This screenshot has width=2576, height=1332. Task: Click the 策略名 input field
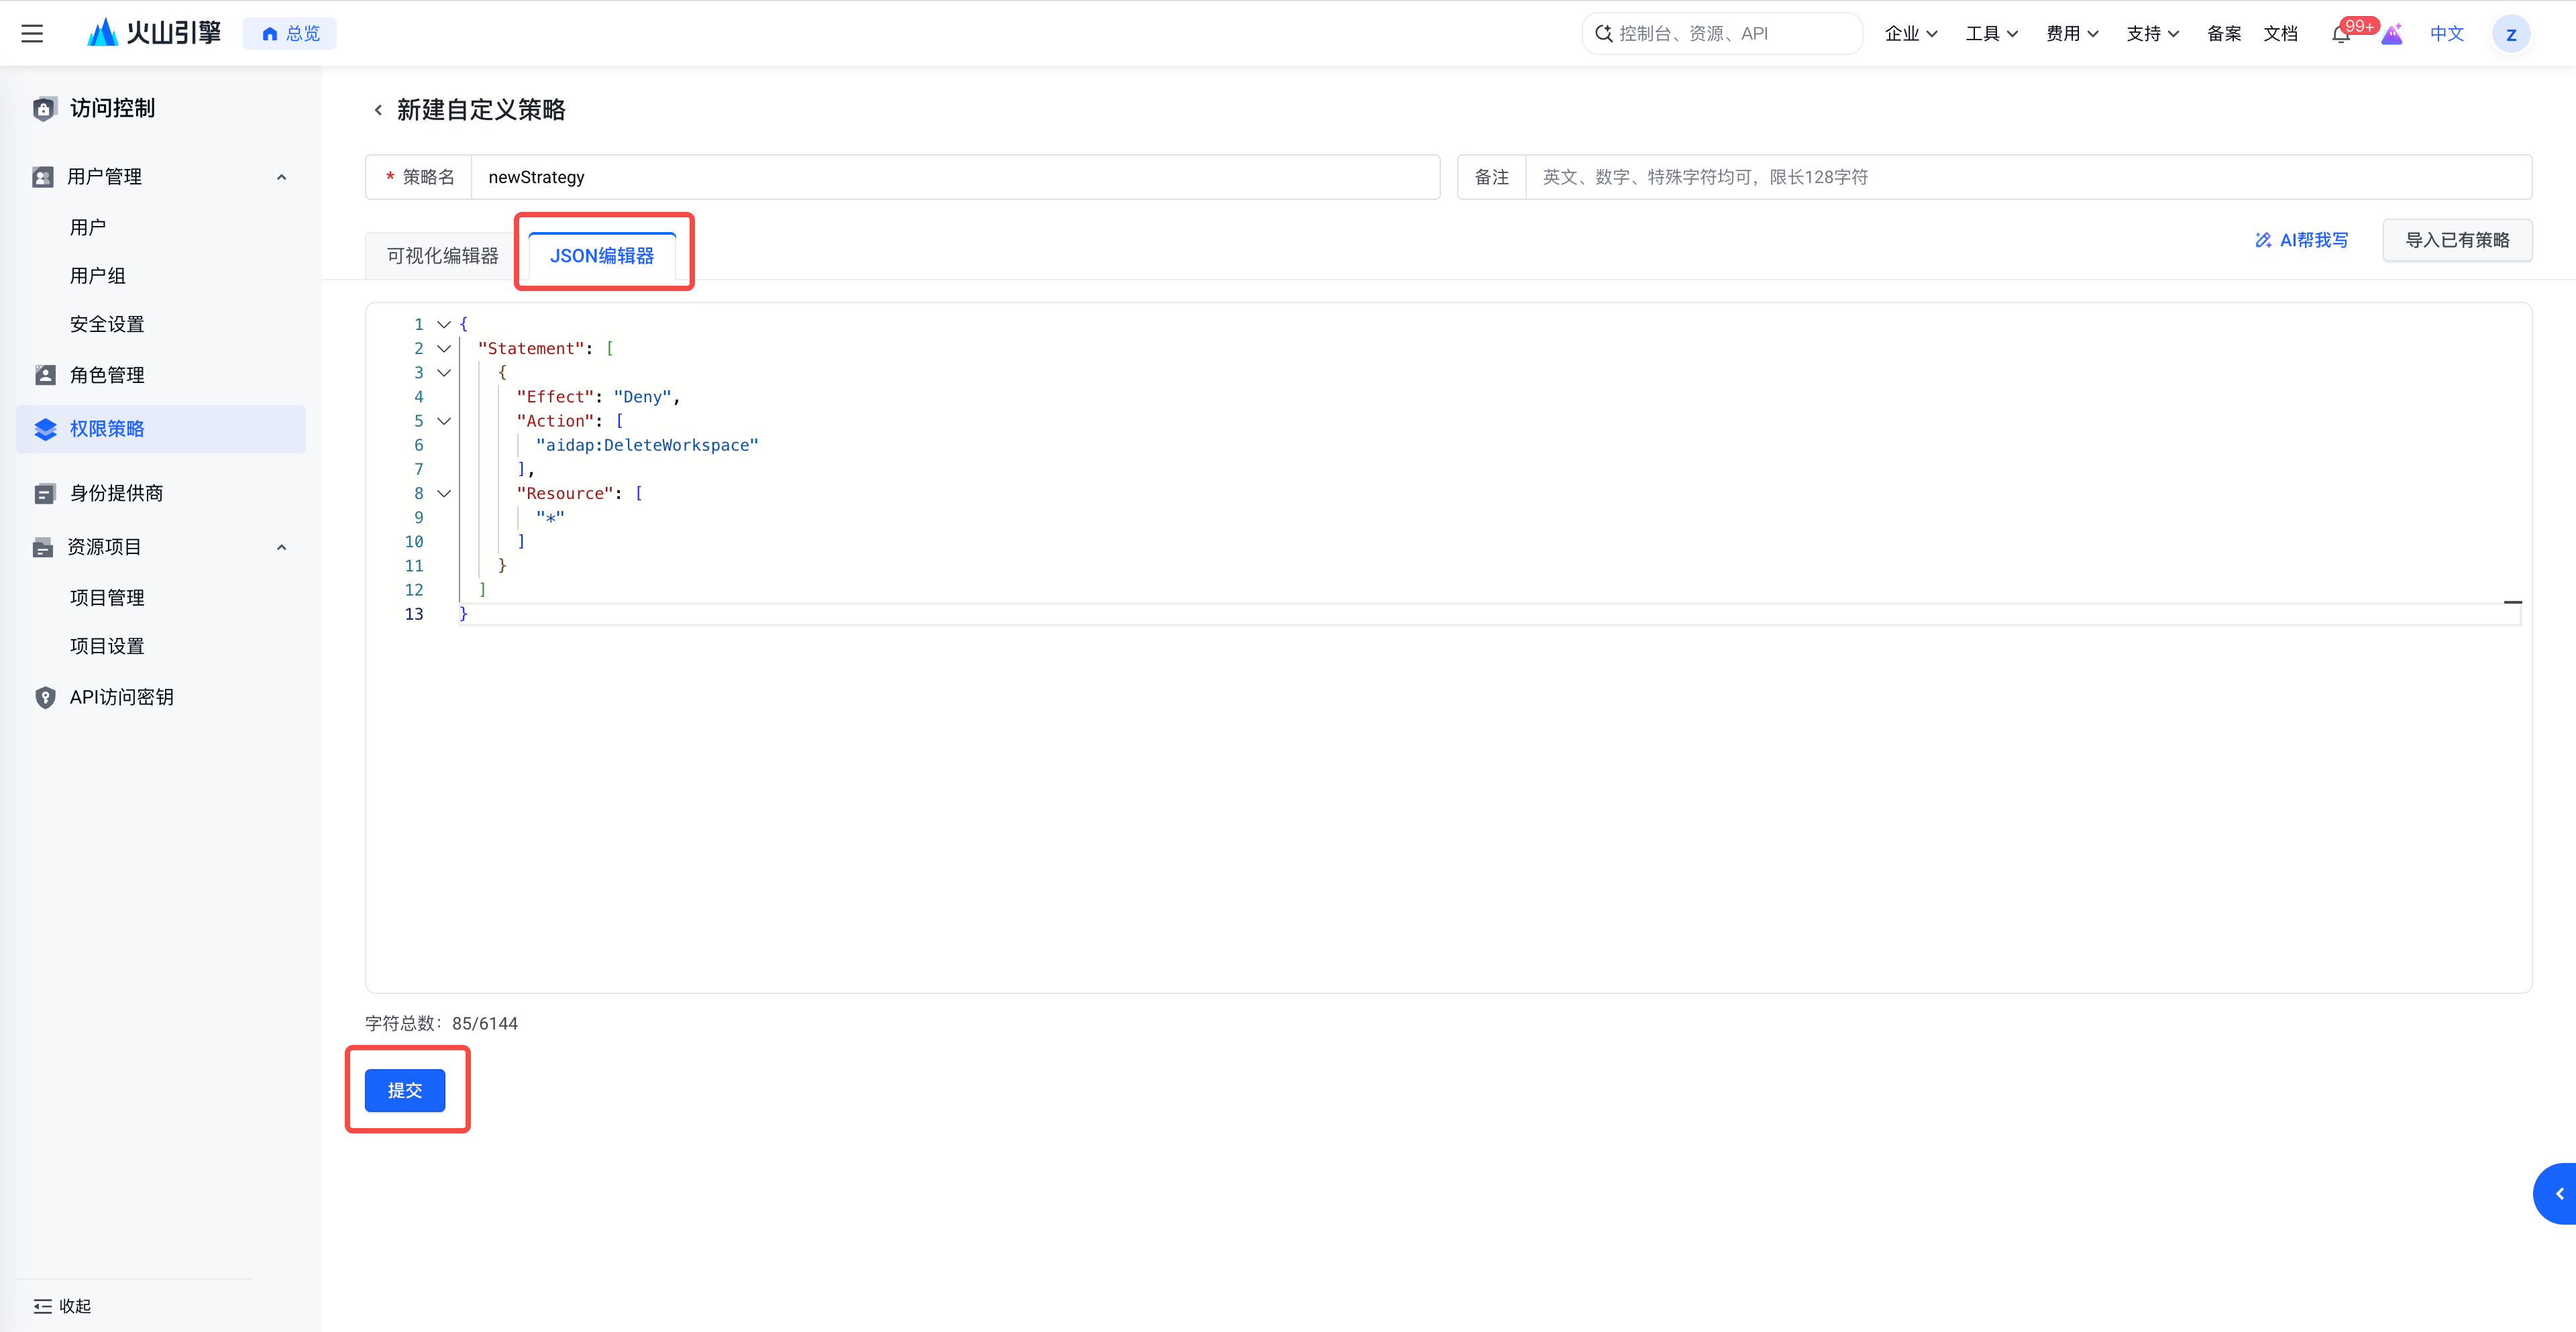(955, 177)
